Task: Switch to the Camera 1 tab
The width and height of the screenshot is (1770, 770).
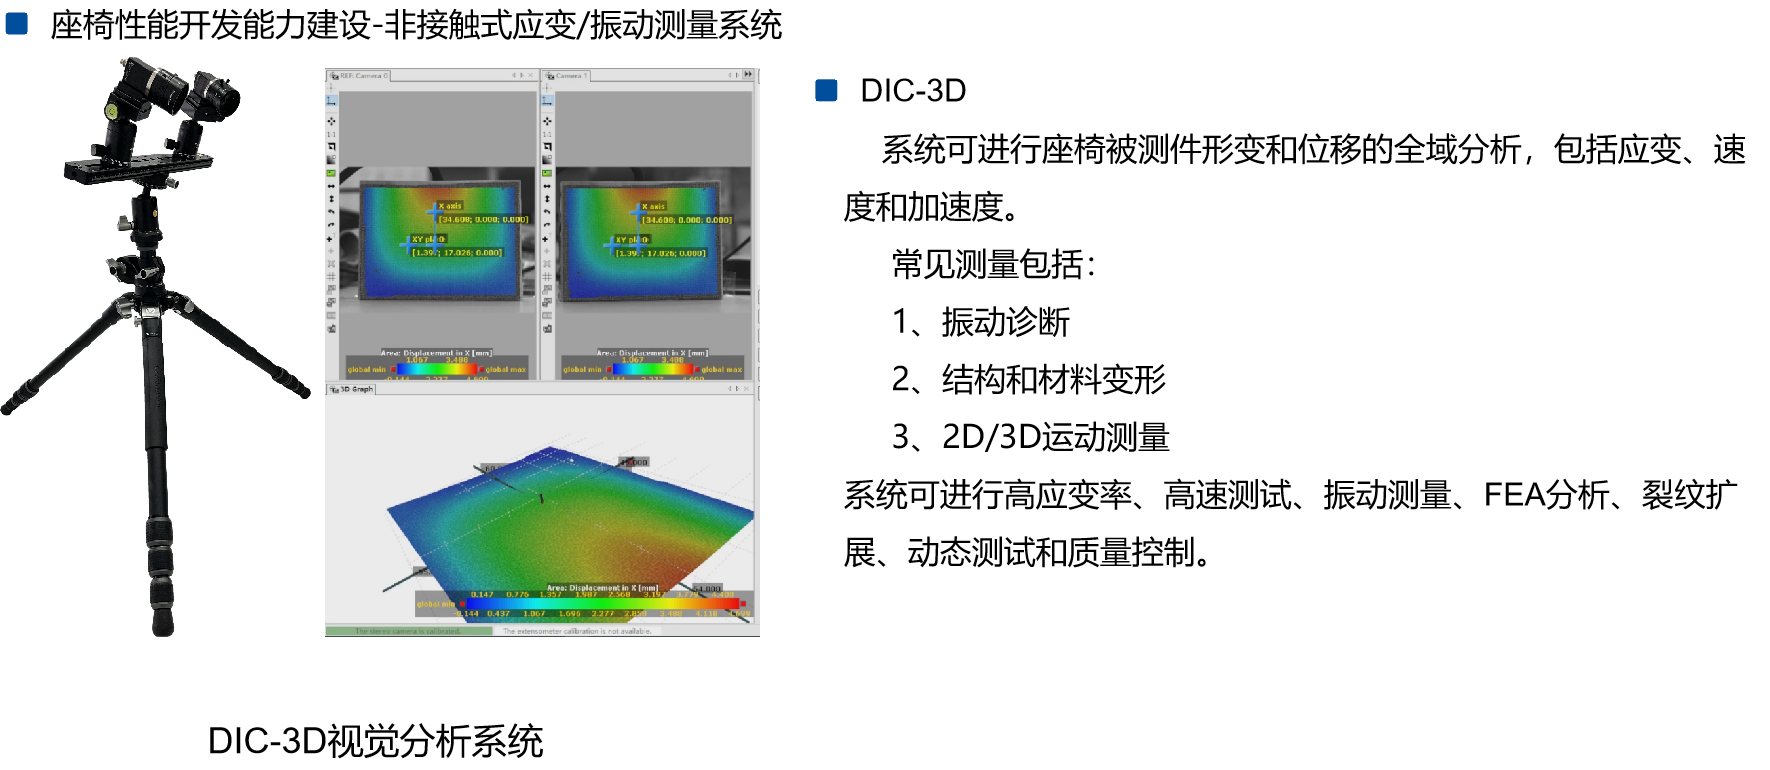Action: coord(566,75)
